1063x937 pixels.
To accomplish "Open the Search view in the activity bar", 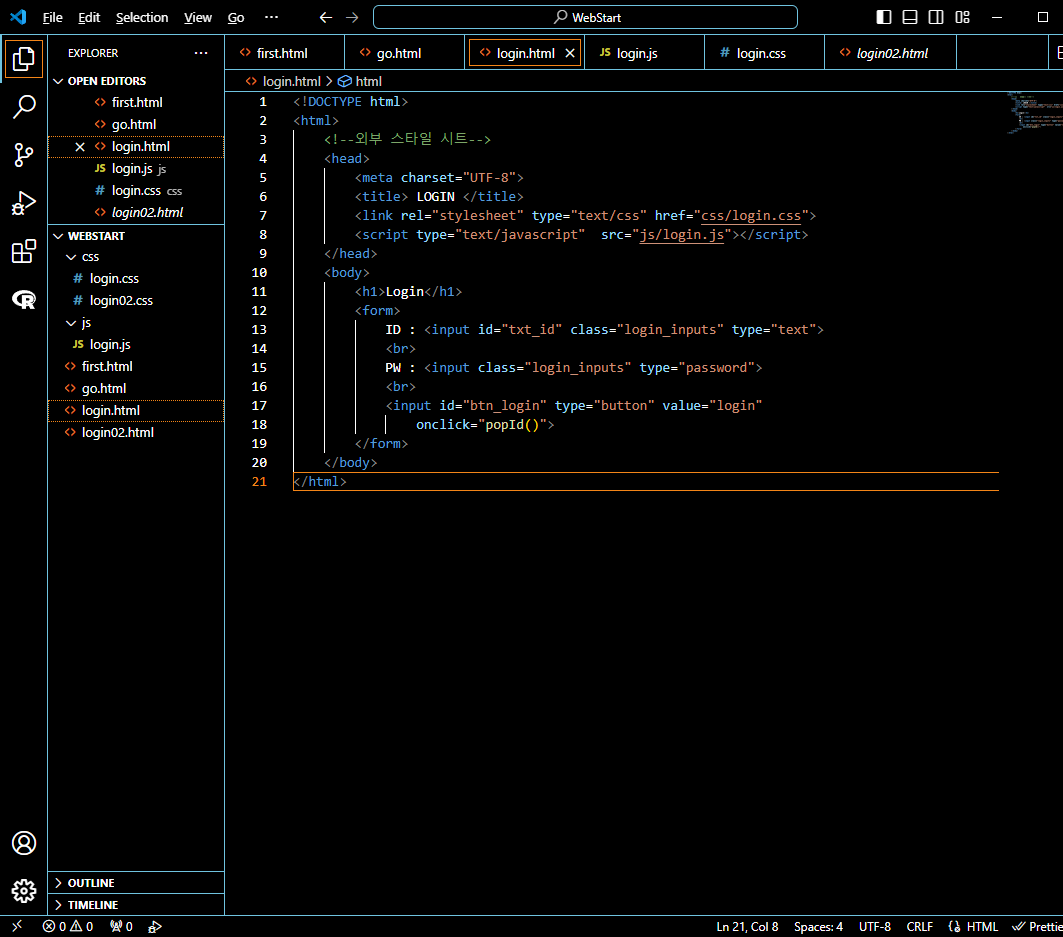I will (24, 106).
